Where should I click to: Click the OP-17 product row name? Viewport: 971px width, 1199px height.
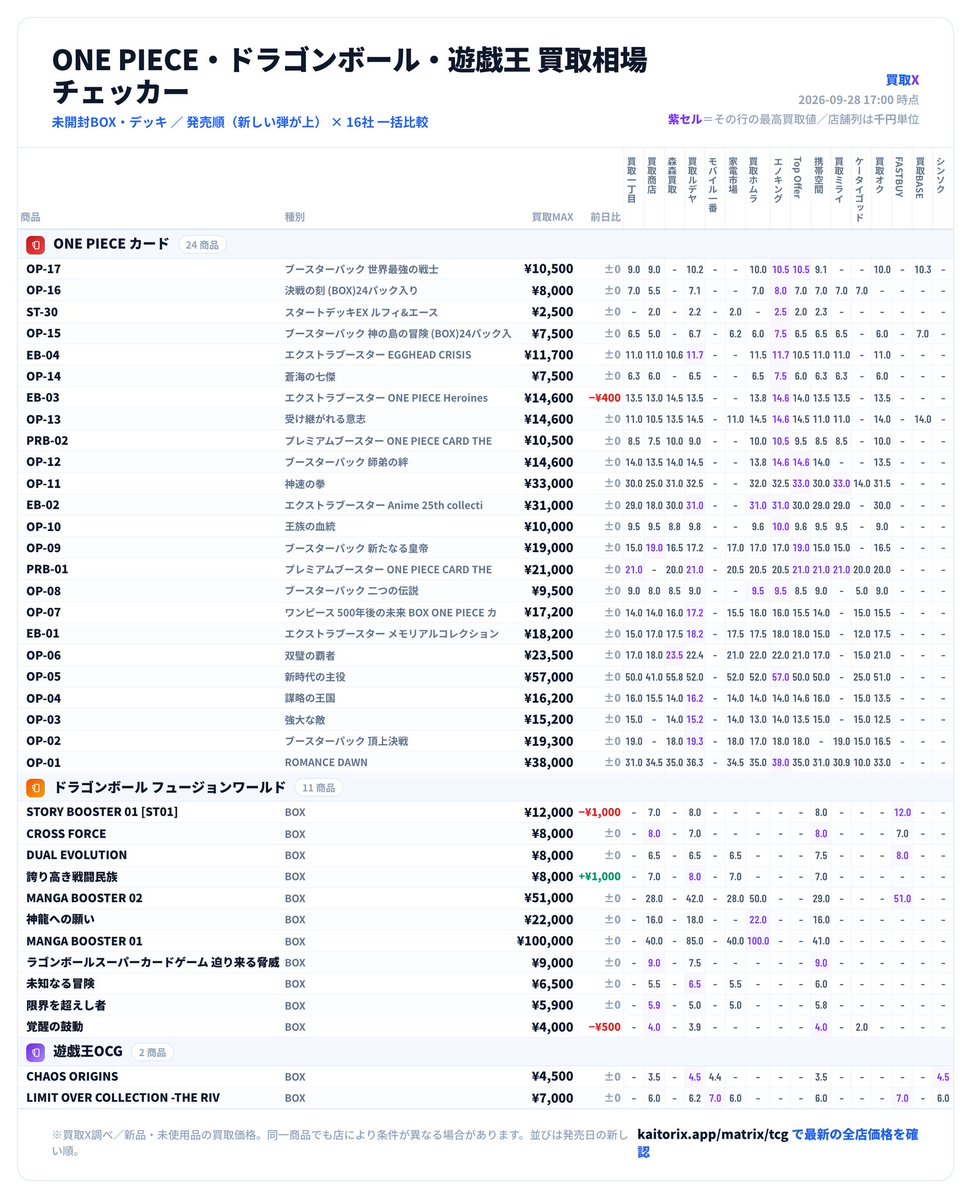[44, 269]
